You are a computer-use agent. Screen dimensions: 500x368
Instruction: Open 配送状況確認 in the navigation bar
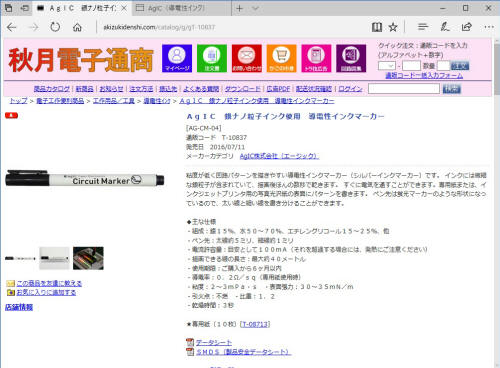tap(314, 89)
